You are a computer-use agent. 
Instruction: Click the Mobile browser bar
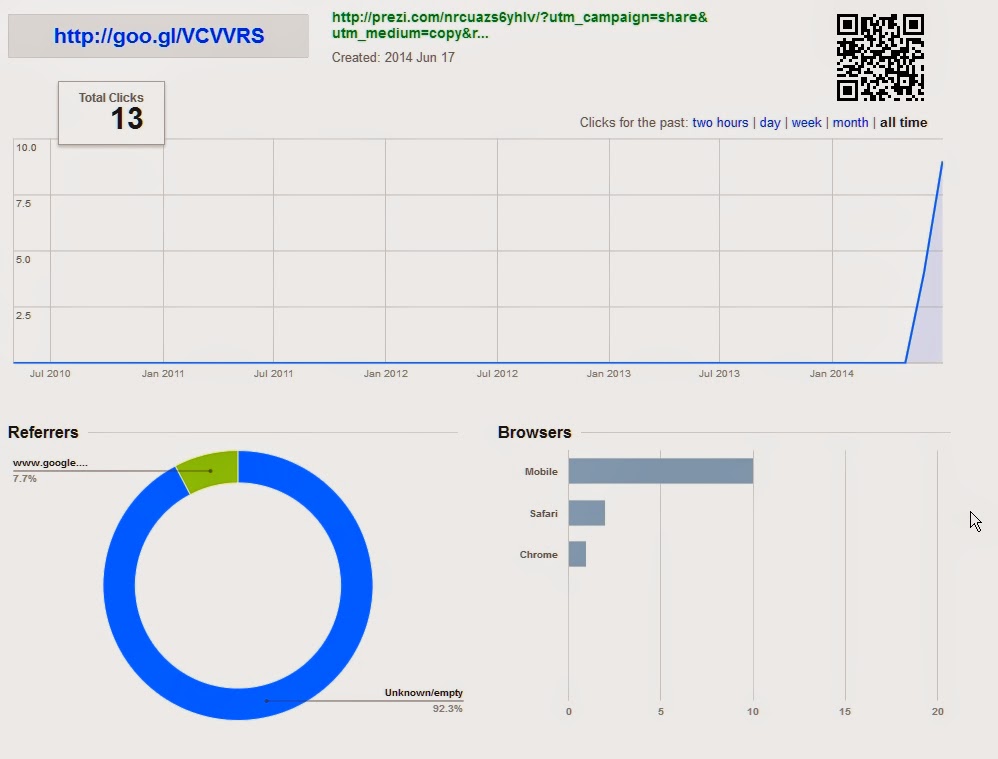click(661, 471)
